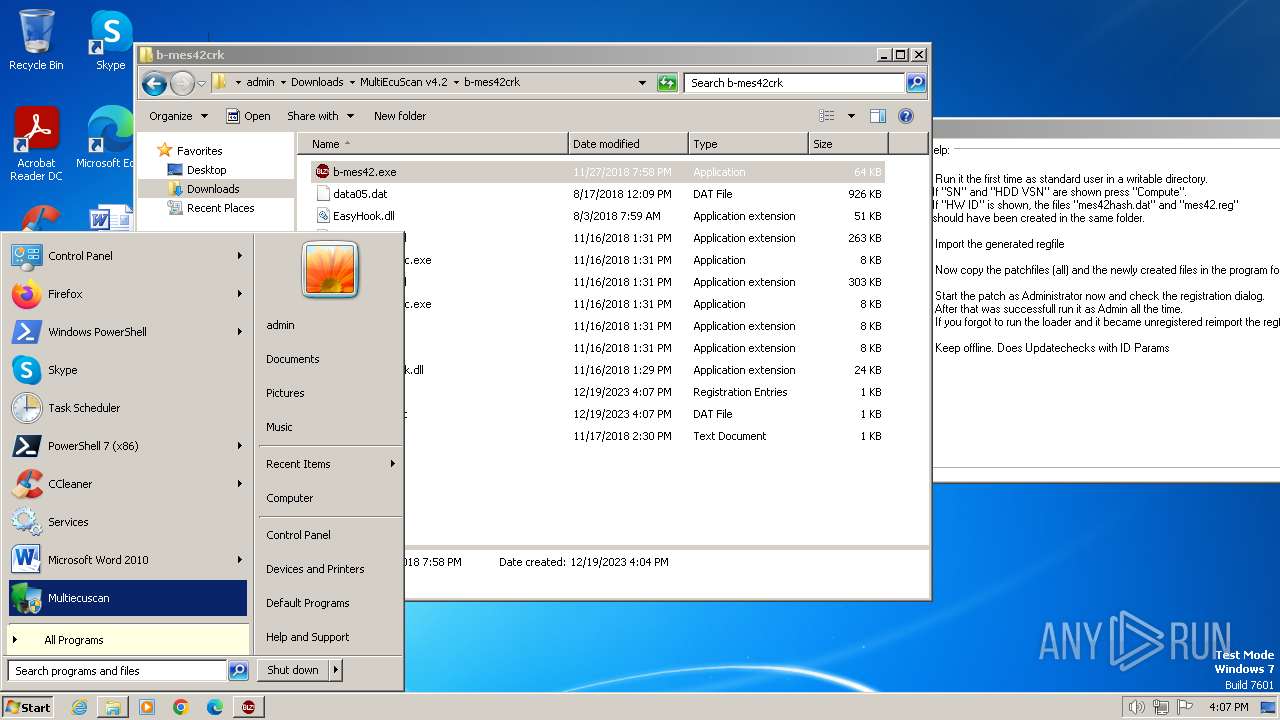Launch Skype from Start menu list

[x=127, y=370]
